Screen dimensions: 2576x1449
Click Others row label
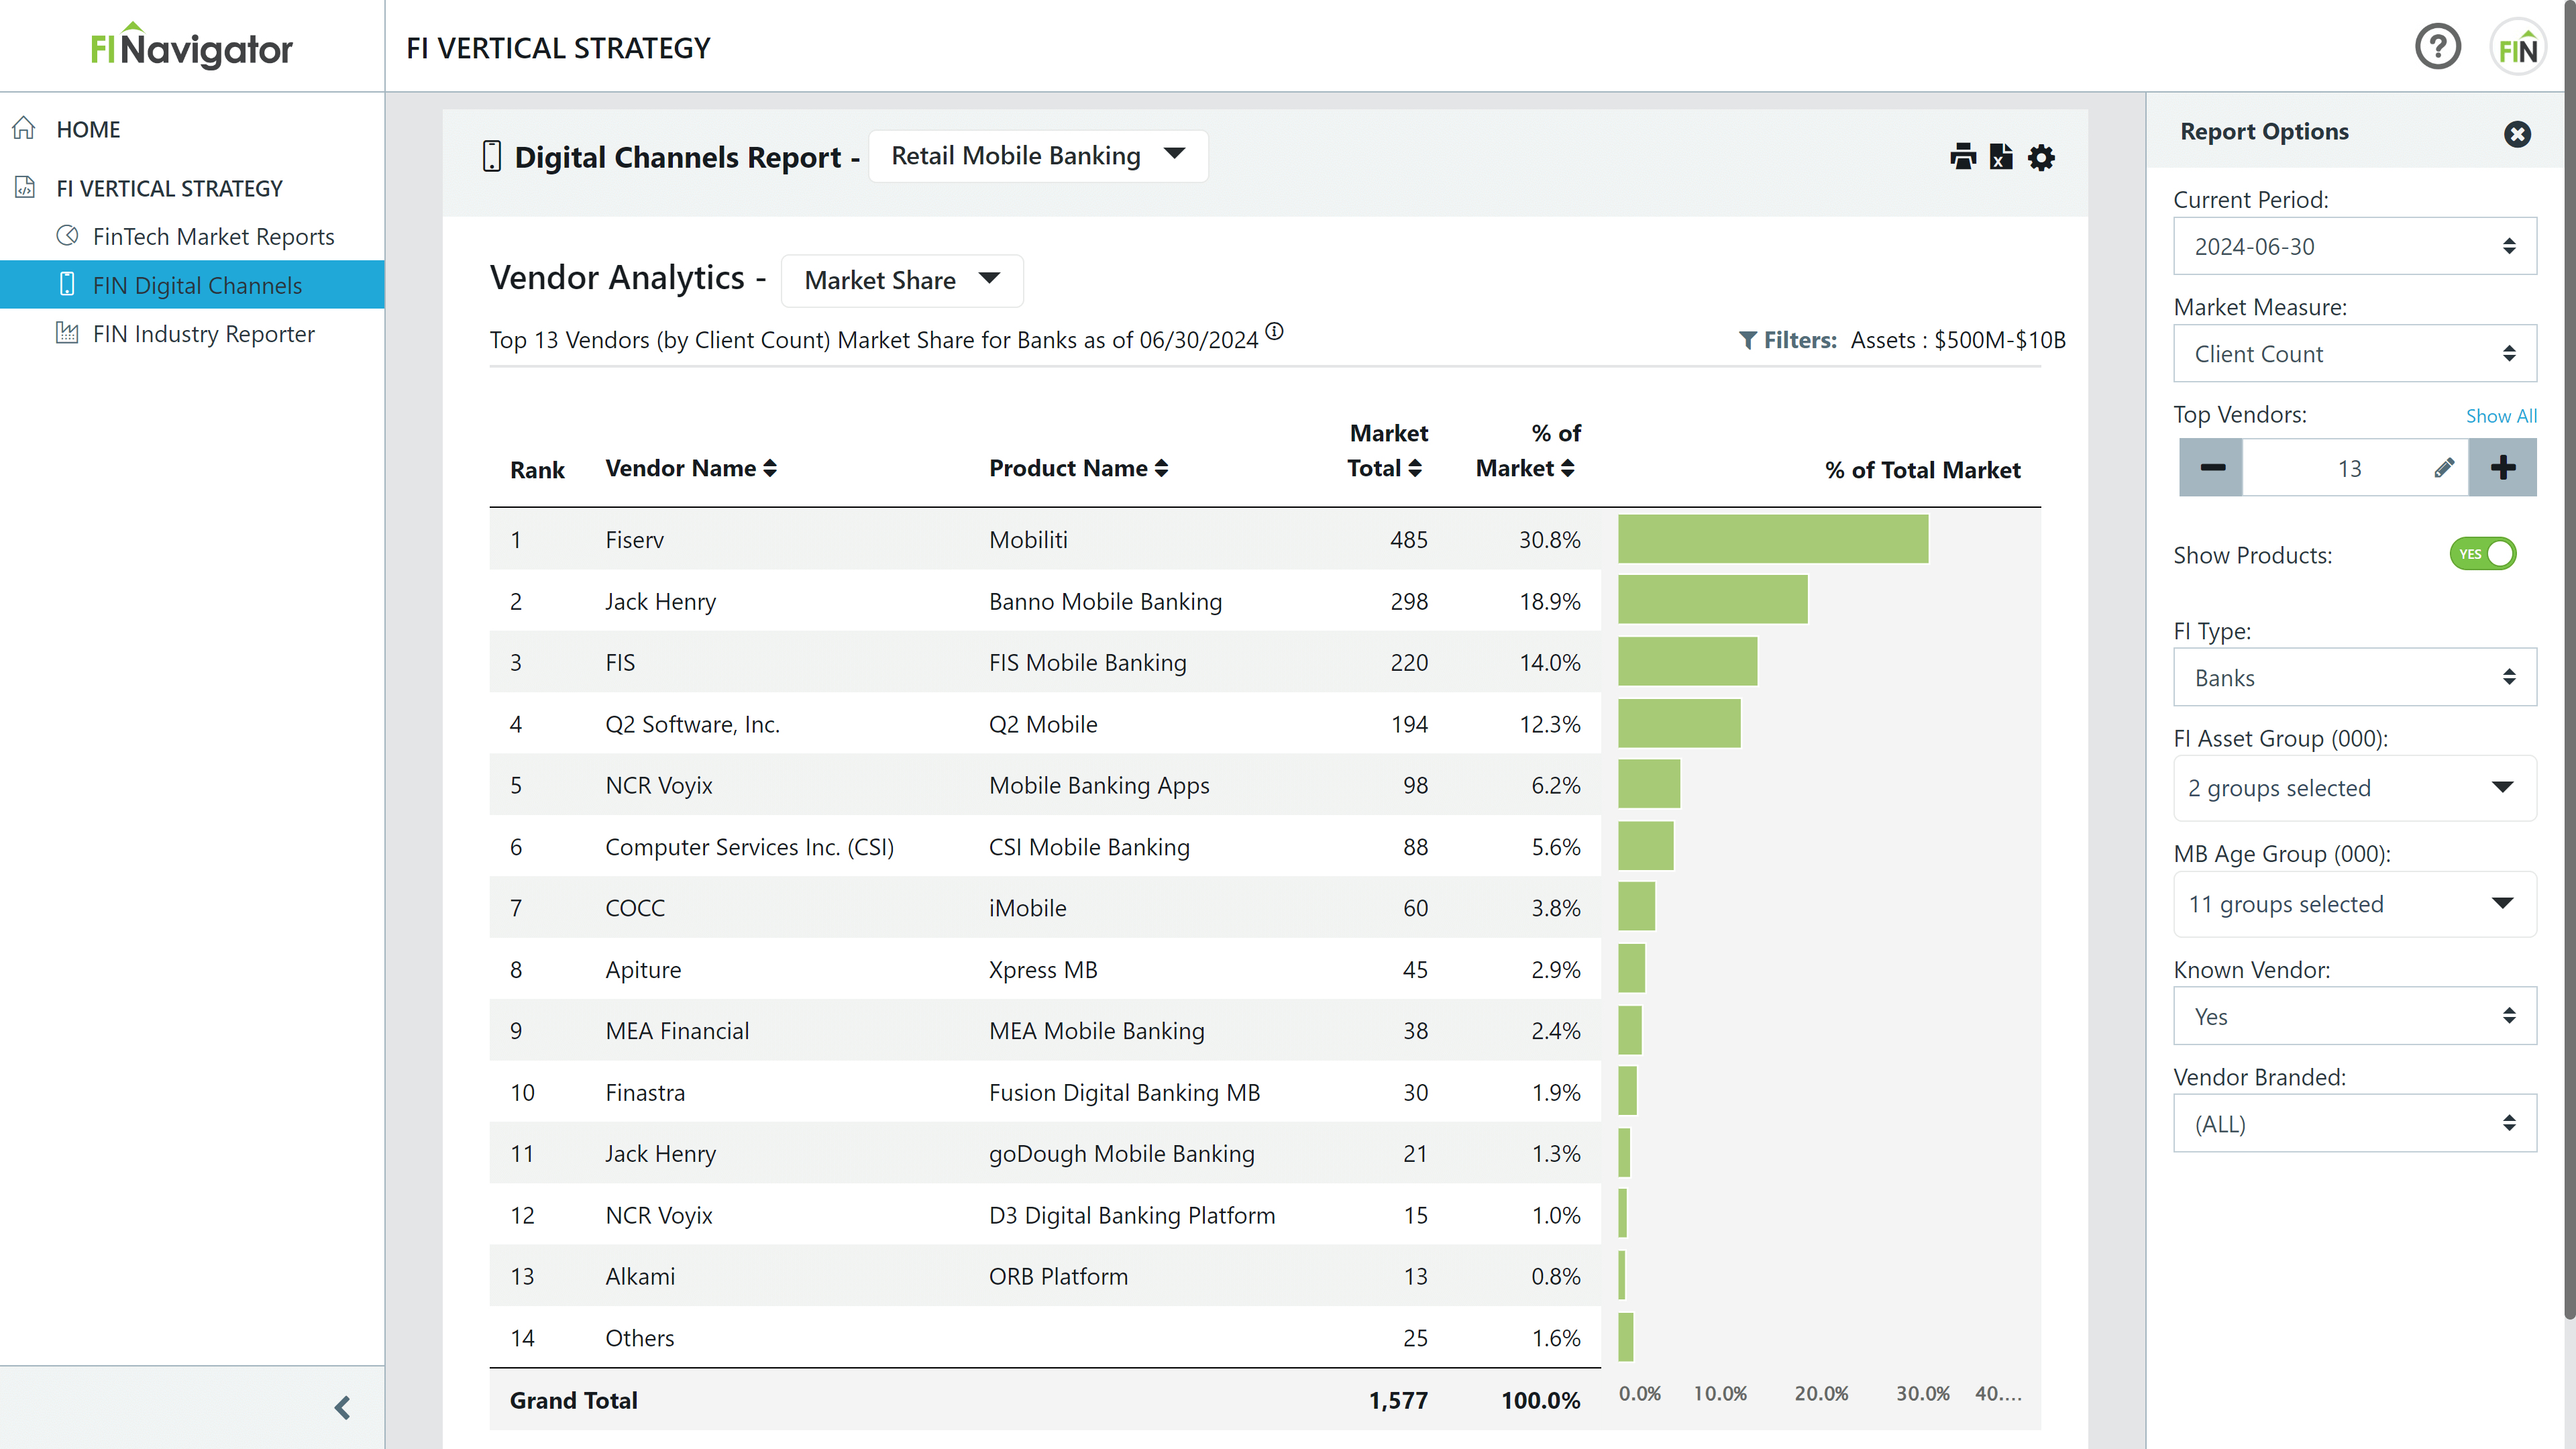[x=639, y=1338]
